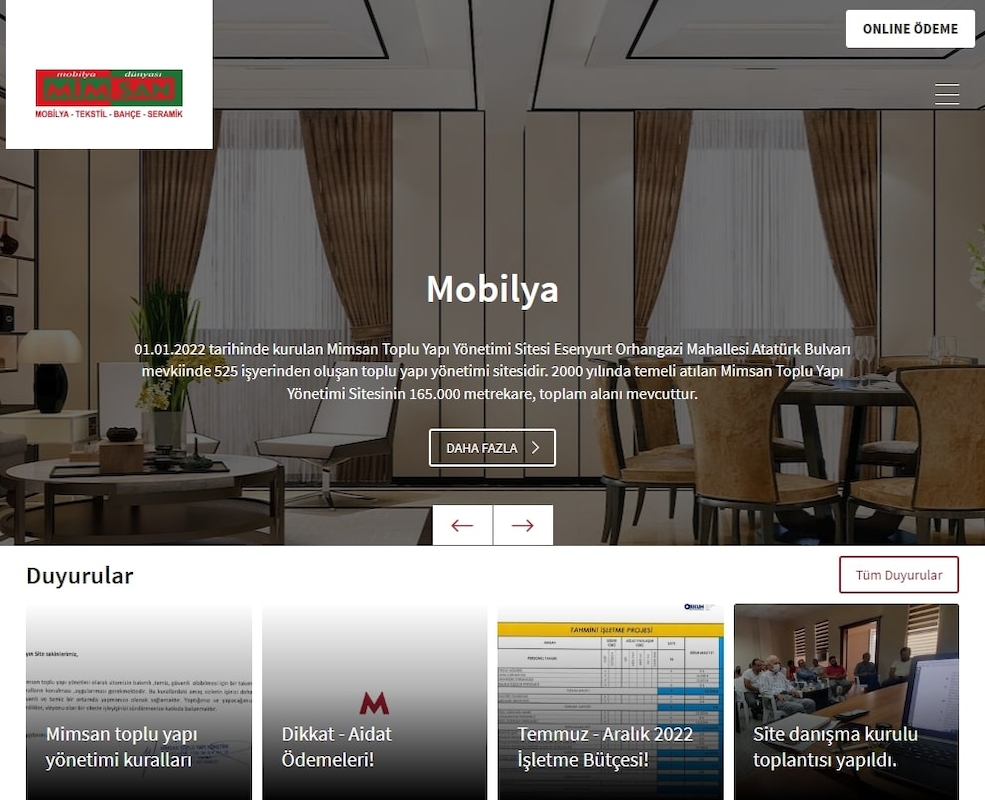Click the DAHA FAZLA button
The image size is (985, 800).
(492, 448)
